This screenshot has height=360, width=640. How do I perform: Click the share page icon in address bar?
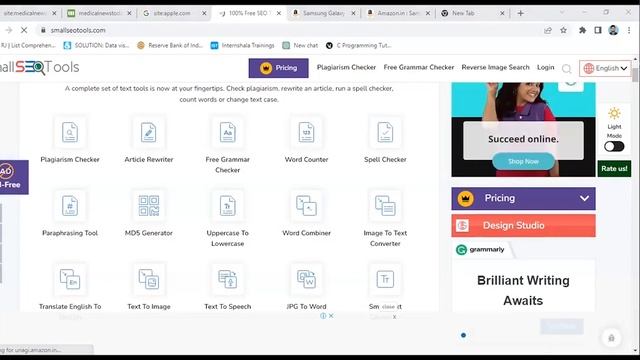(548, 30)
